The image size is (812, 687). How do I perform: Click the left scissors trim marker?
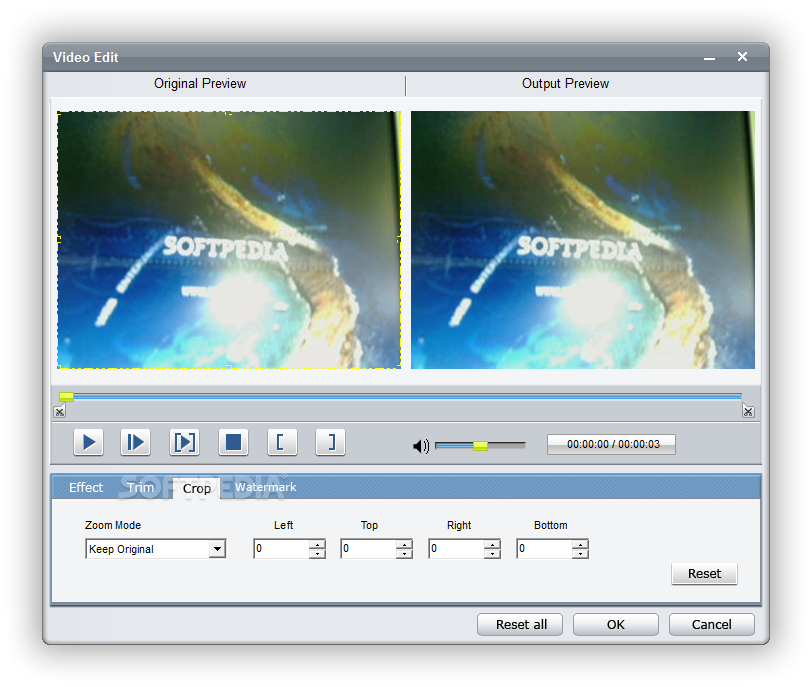pyautogui.click(x=60, y=412)
